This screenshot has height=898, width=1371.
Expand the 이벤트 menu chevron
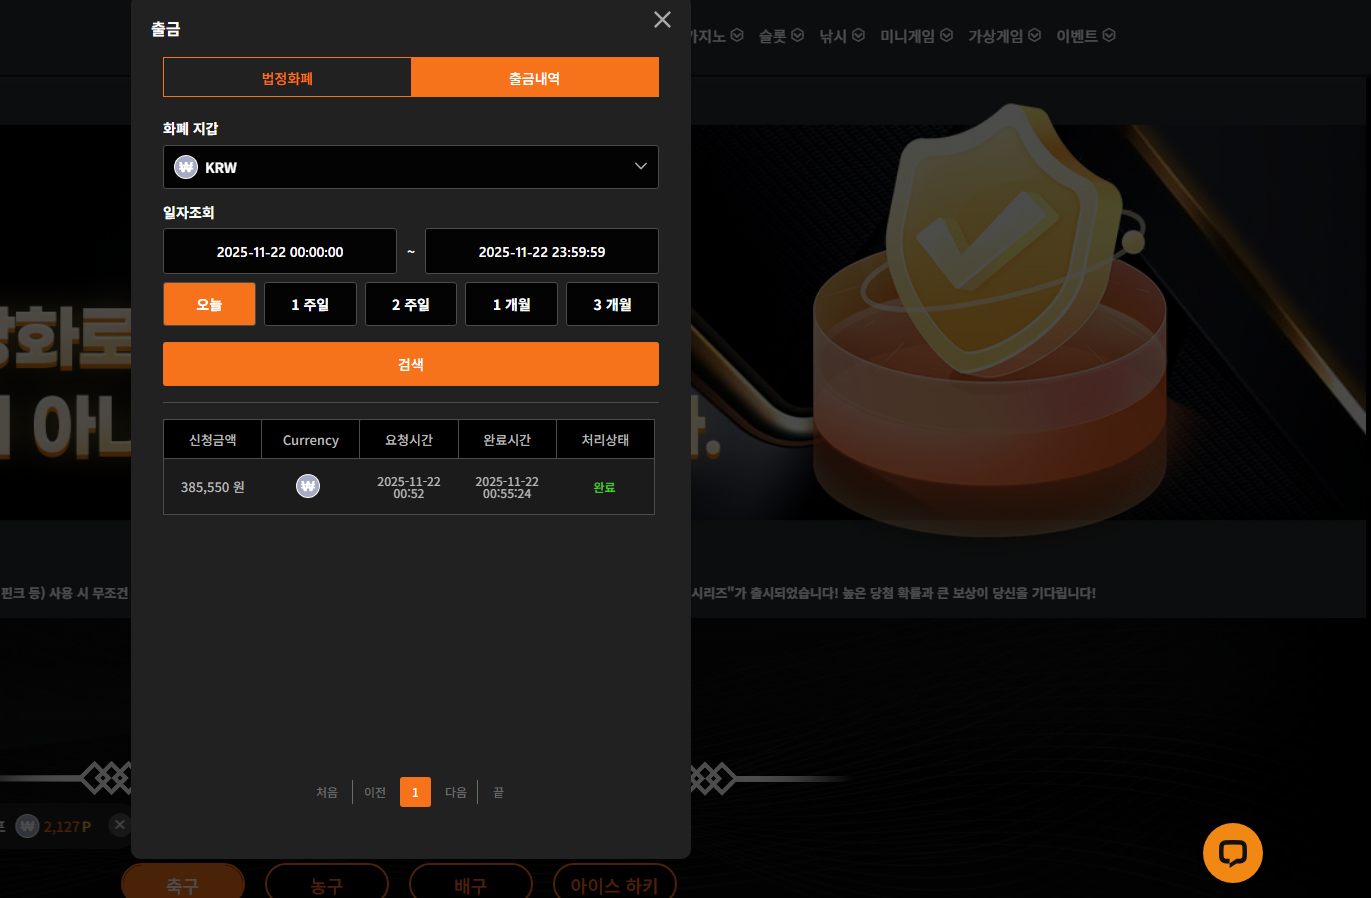coord(1108,35)
